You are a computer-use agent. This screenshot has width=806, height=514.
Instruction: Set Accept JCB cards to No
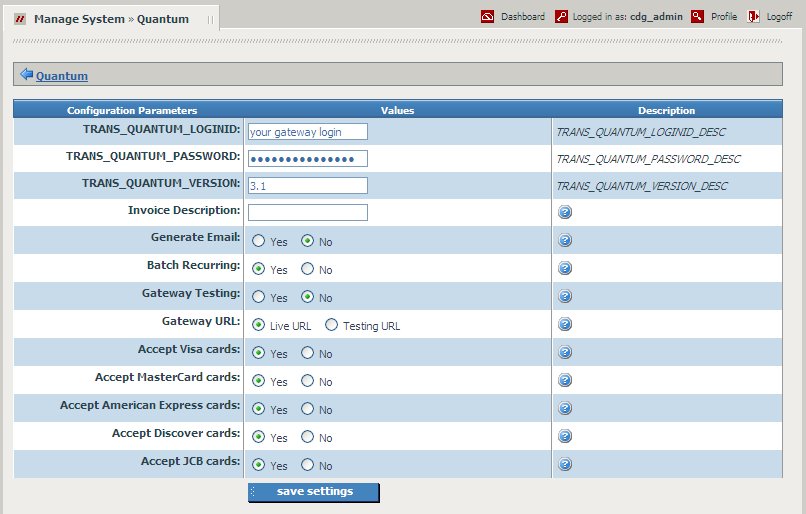[x=307, y=465]
